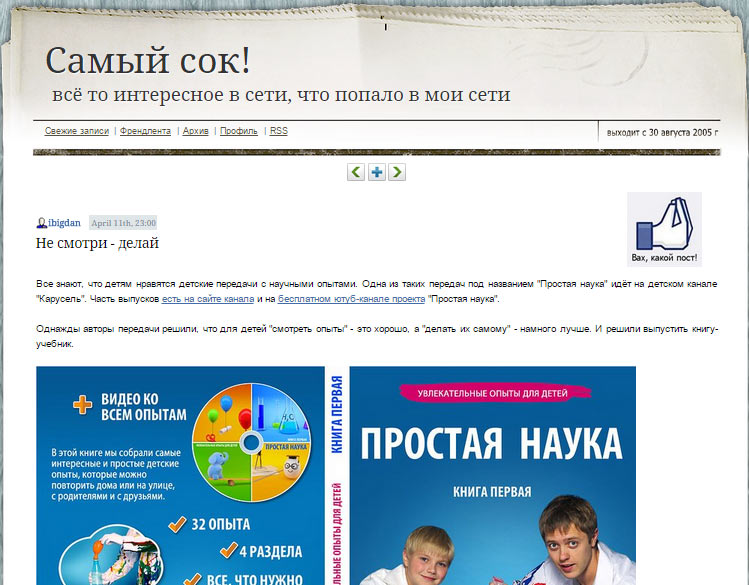Go to the previous entry with the left arrow
This screenshot has width=749, height=585.
(356, 172)
